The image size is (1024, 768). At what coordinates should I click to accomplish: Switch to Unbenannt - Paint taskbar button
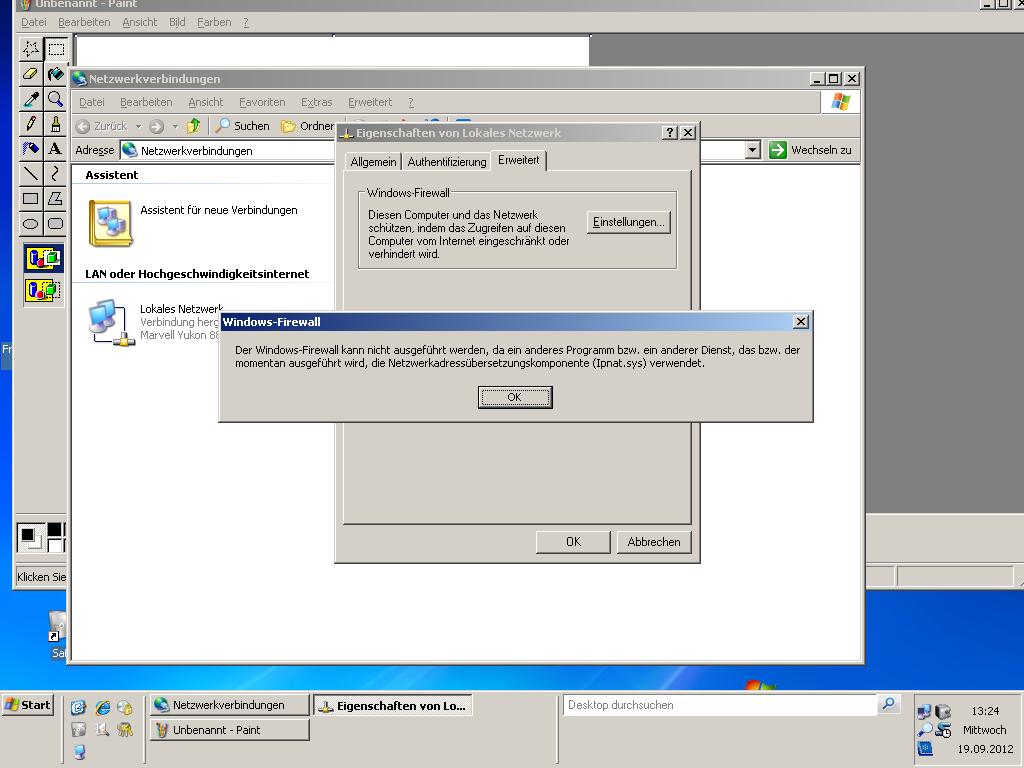tap(230, 730)
